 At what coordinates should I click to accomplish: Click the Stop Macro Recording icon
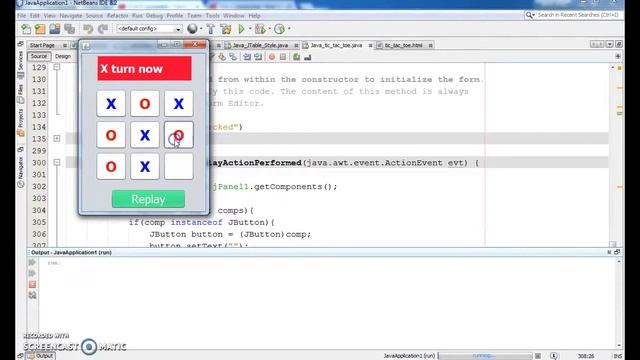[283, 57]
